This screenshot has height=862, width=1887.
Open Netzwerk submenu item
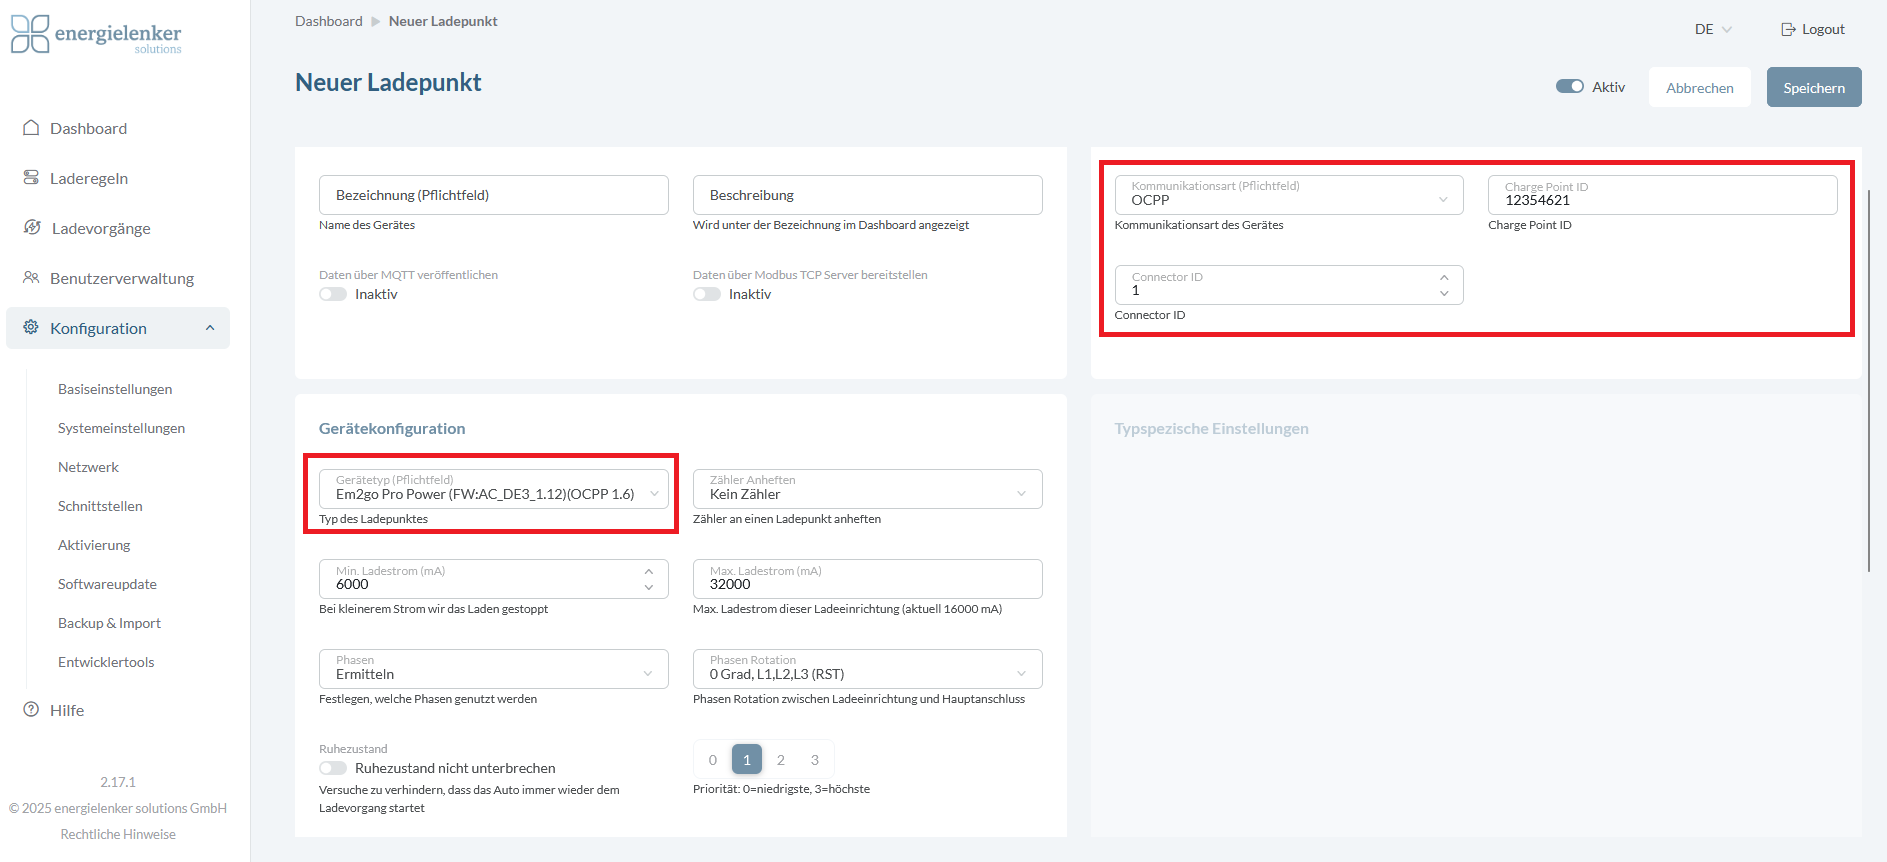[88, 467]
